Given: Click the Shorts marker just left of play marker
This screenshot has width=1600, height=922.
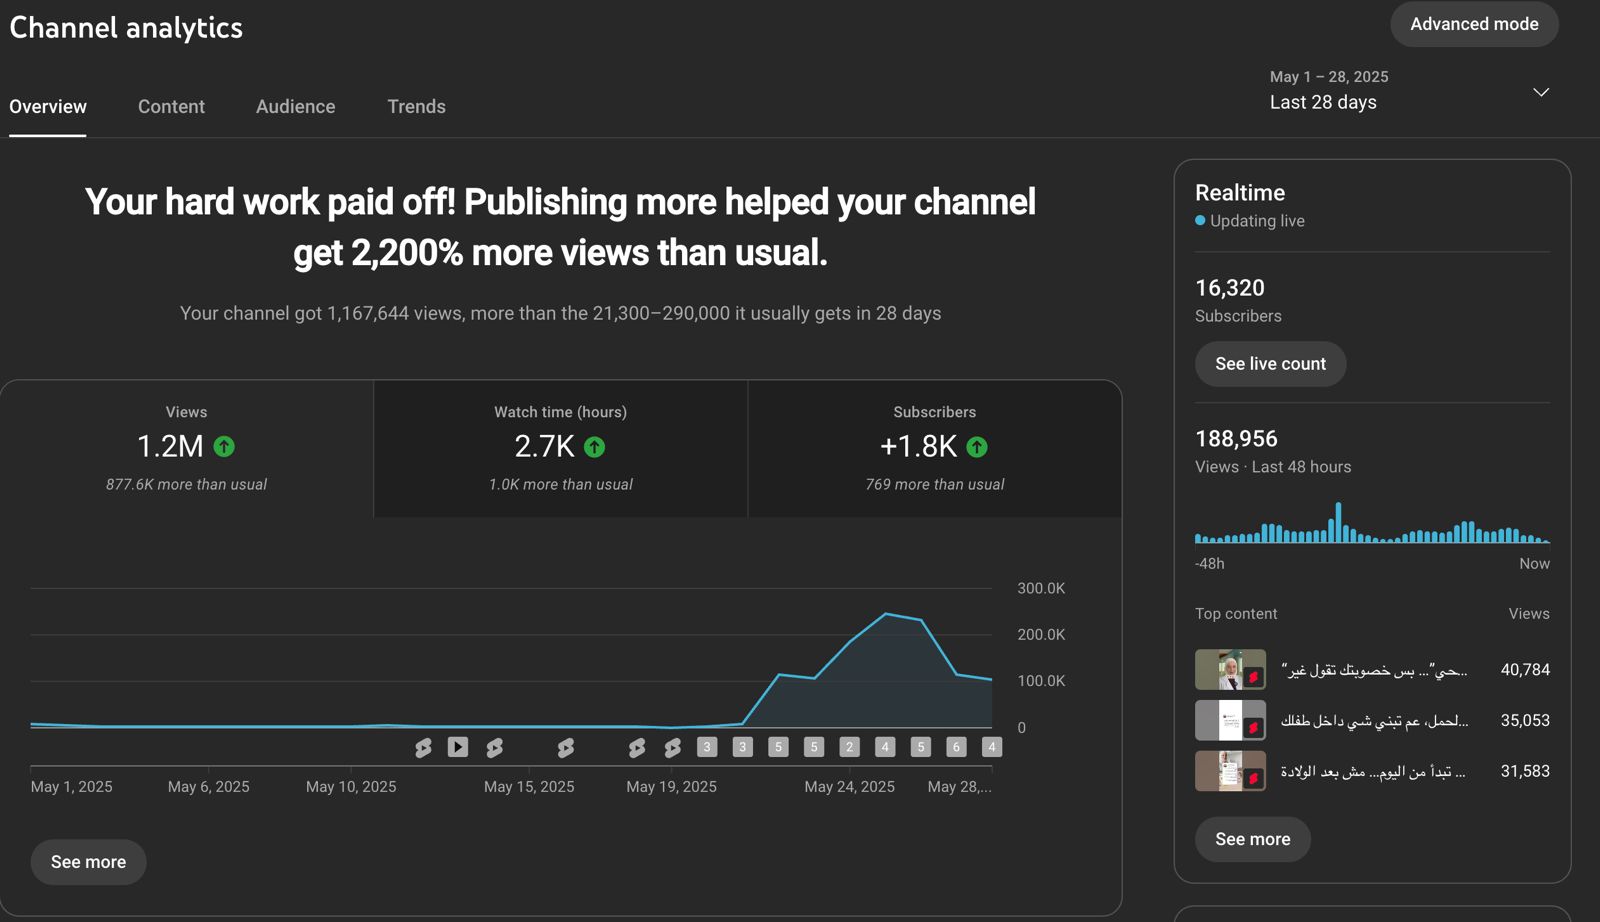Looking at the screenshot, I should tap(423, 747).
